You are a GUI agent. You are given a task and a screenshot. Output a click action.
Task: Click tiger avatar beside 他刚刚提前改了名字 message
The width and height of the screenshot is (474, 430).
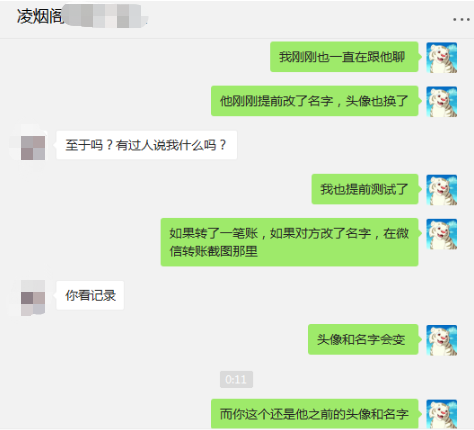(x=442, y=102)
